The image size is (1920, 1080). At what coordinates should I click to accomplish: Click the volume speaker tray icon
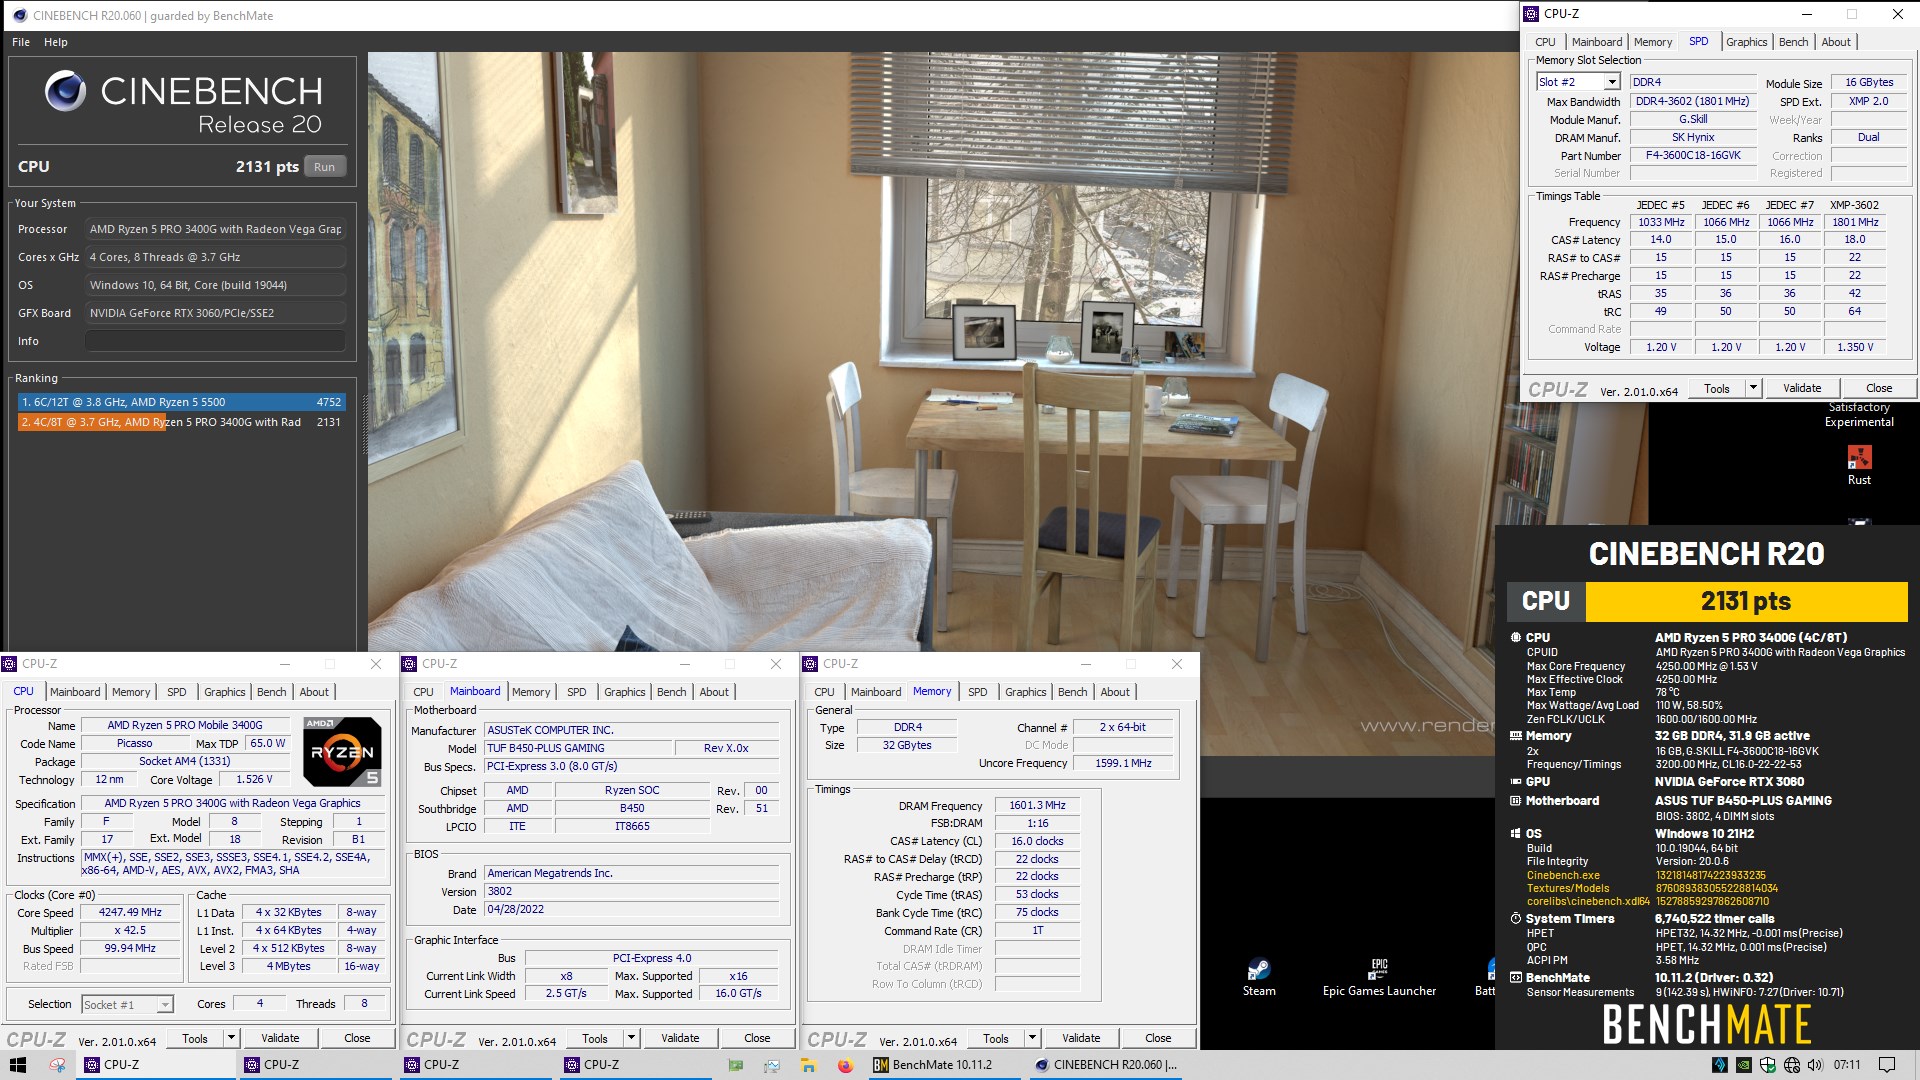[x=1815, y=1065]
